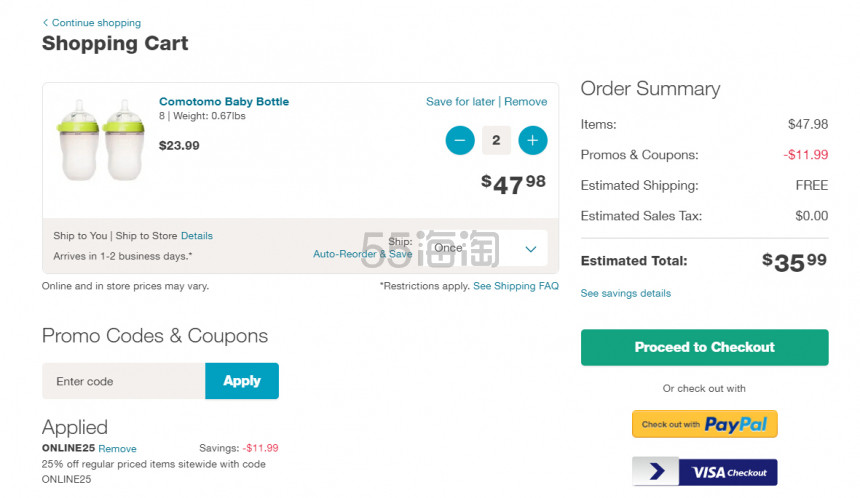Expand the Ship frequency dropdown showing Once

(485, 248)
